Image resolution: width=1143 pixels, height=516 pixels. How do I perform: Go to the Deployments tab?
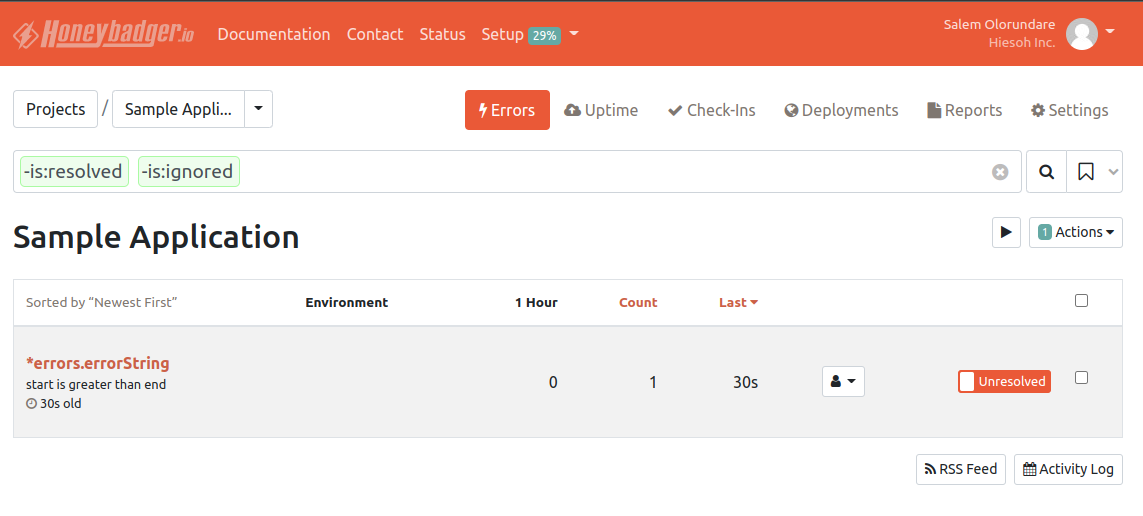tap(841, 110)
